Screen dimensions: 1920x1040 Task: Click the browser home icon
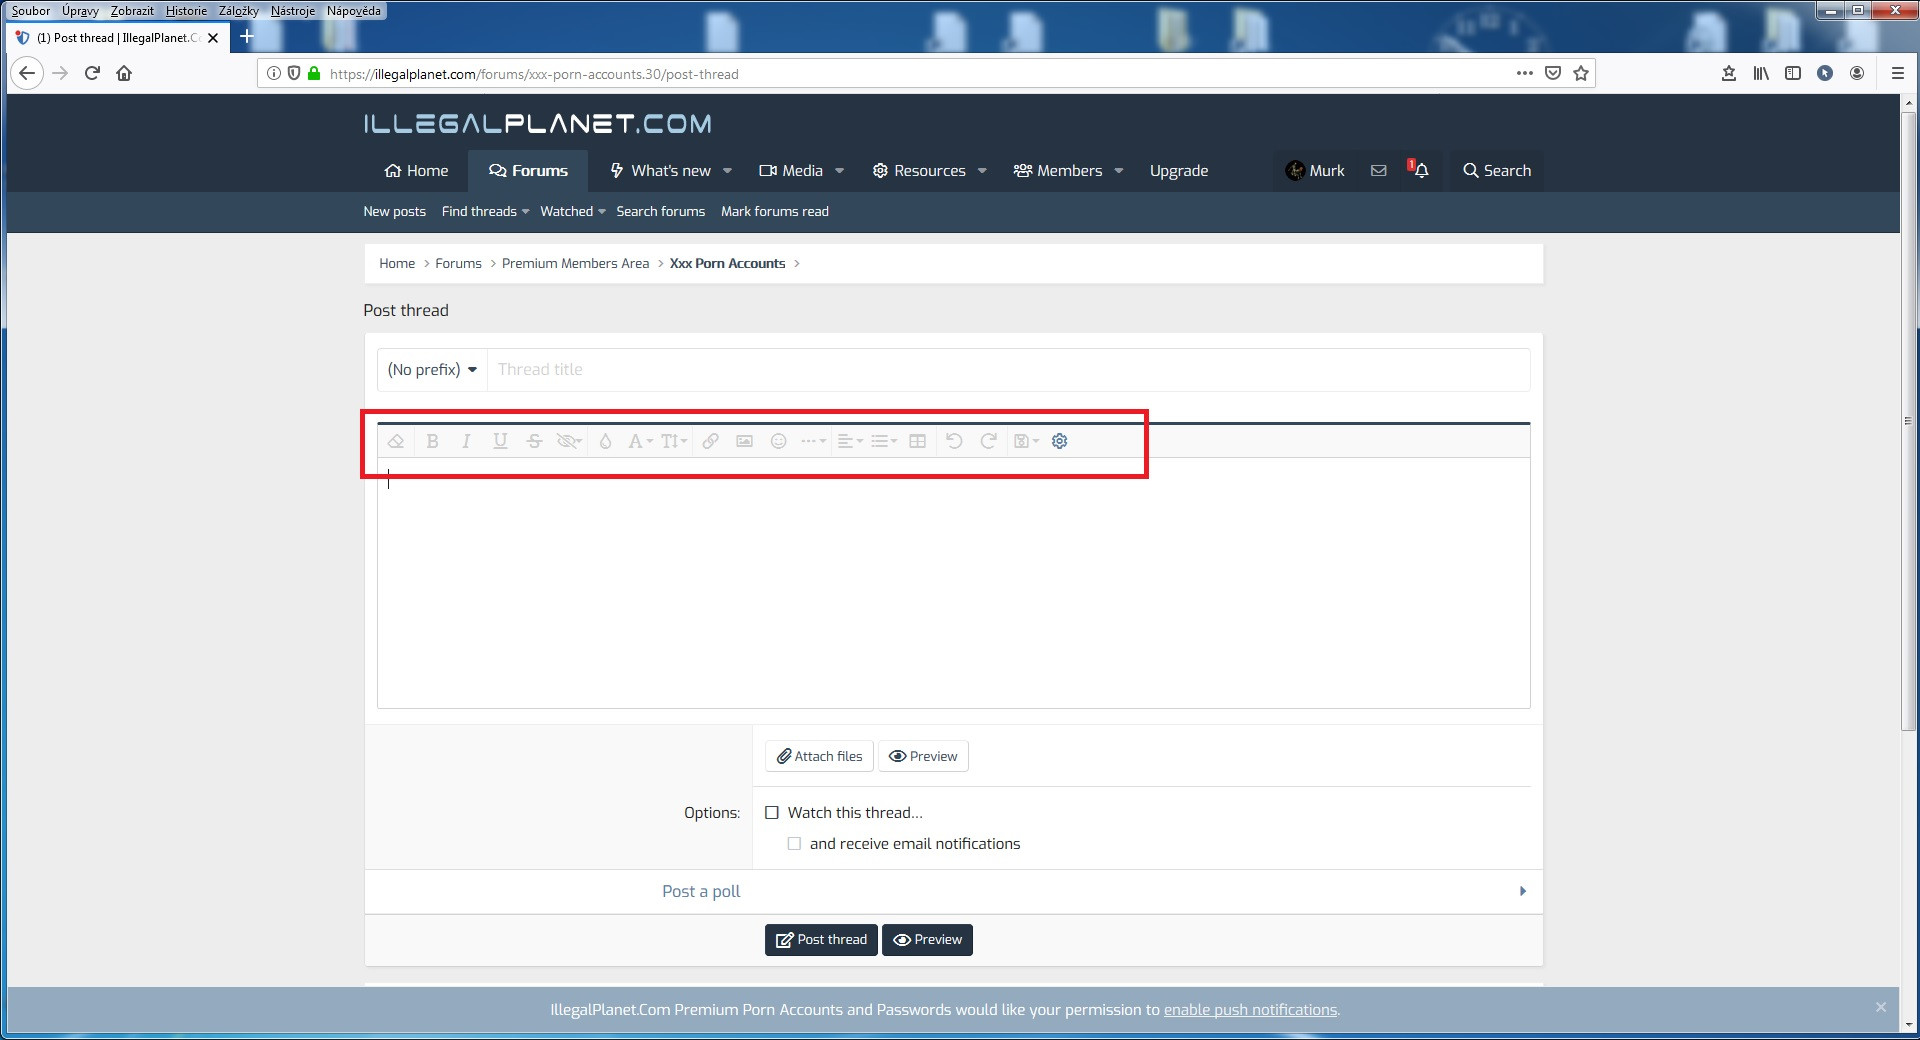124,73
